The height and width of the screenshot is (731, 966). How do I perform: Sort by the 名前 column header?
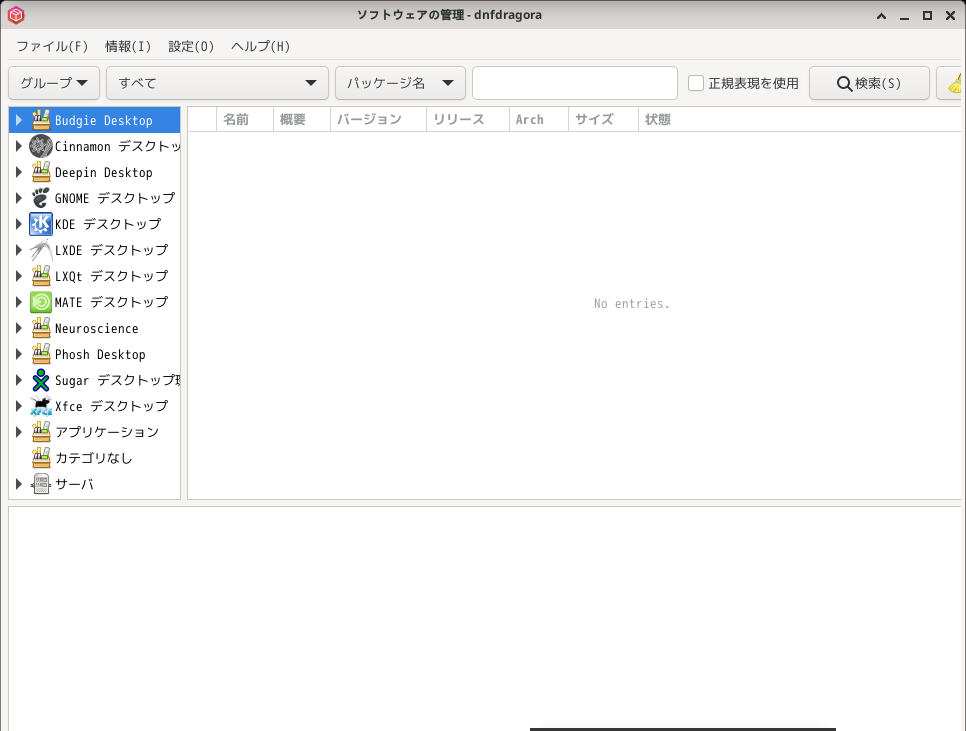coord(245,119)
